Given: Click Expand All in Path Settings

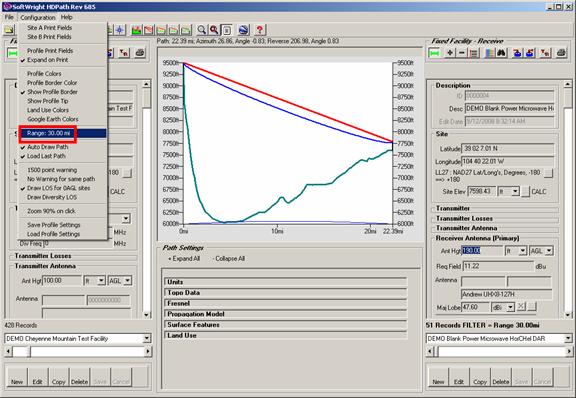Looking at the screenshot, I should [x=184, y=259].
